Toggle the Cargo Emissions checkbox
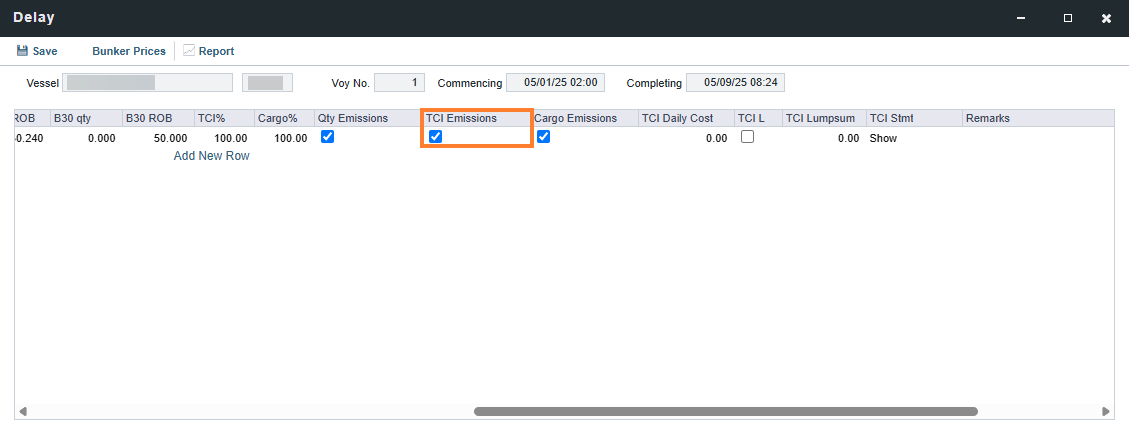This screenshot has width=1129, height=427. click(544, 137)
